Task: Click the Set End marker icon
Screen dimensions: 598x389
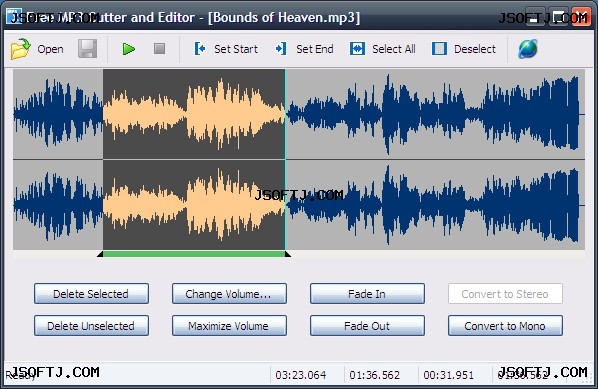Action: click(281, 49)
